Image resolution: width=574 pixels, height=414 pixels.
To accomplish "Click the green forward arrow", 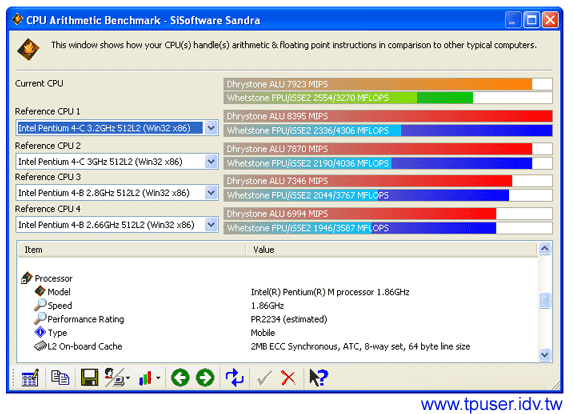I will (x=205, y=378).
